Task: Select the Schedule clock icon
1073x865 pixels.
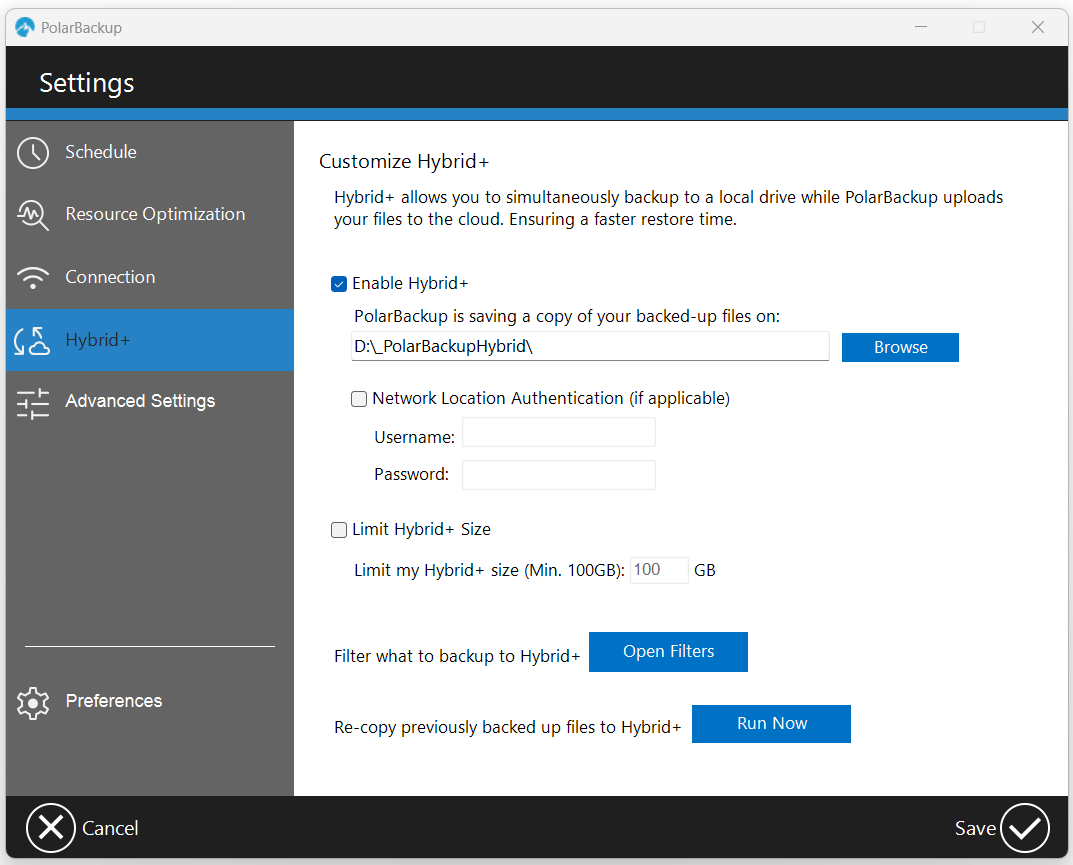Action: (x=32, y=152)
